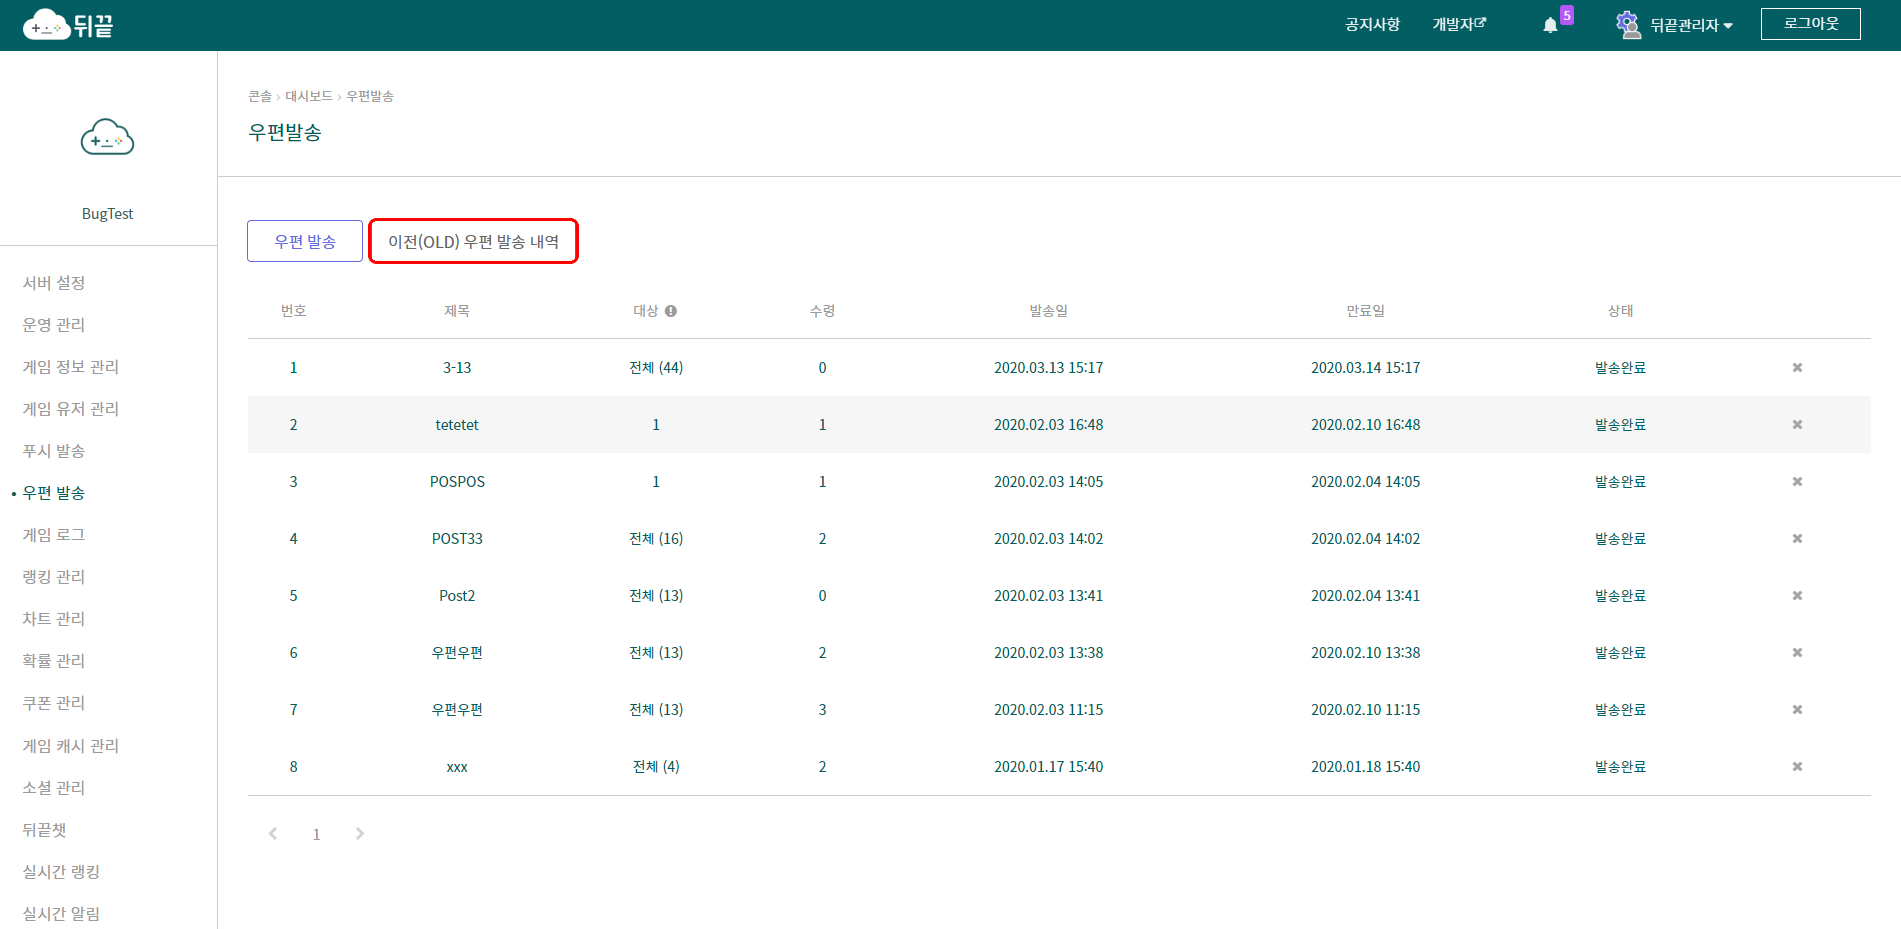The height and width of the screenshot is (929, 1901).
Task: Go to next page arrow
Action: point(360,834)
